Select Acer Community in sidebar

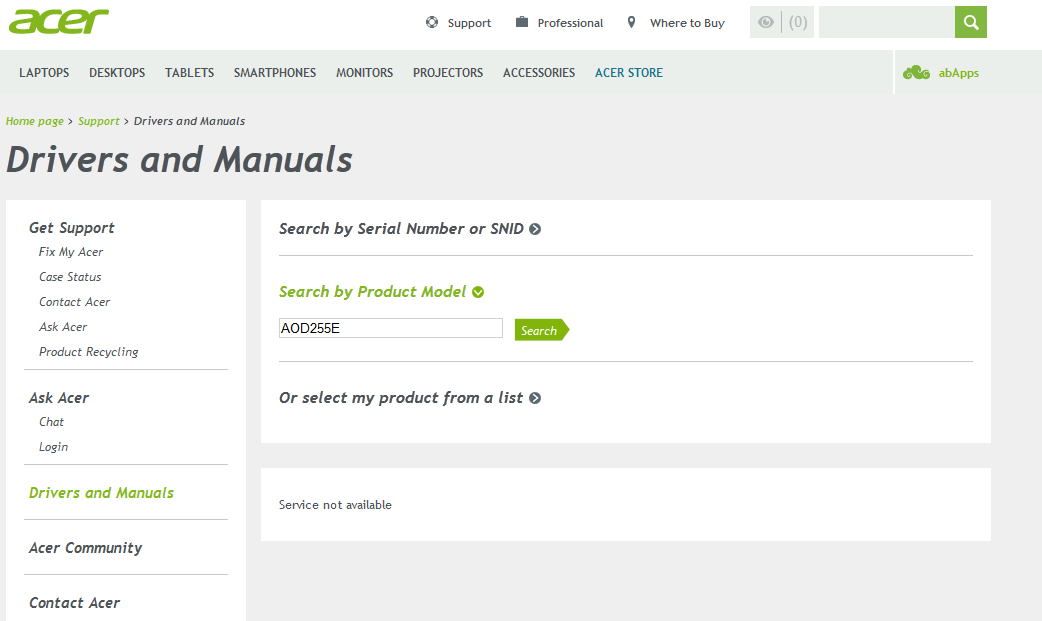click(x=85, y=548)
